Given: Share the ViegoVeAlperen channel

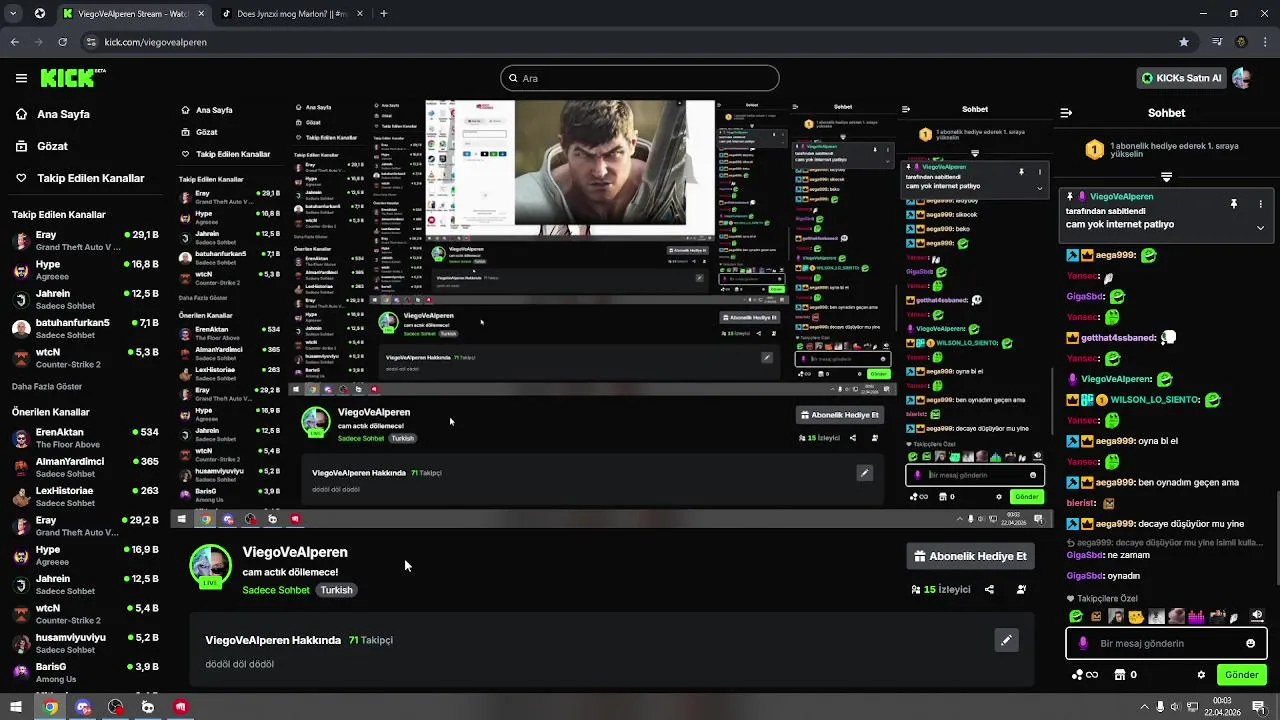Looking at the screenshot, I should coord(989,590).
